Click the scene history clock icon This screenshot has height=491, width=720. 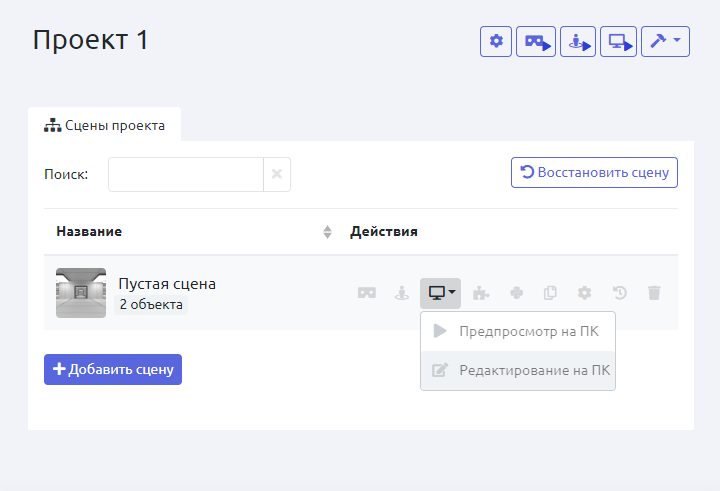click(x=620, y=293)
